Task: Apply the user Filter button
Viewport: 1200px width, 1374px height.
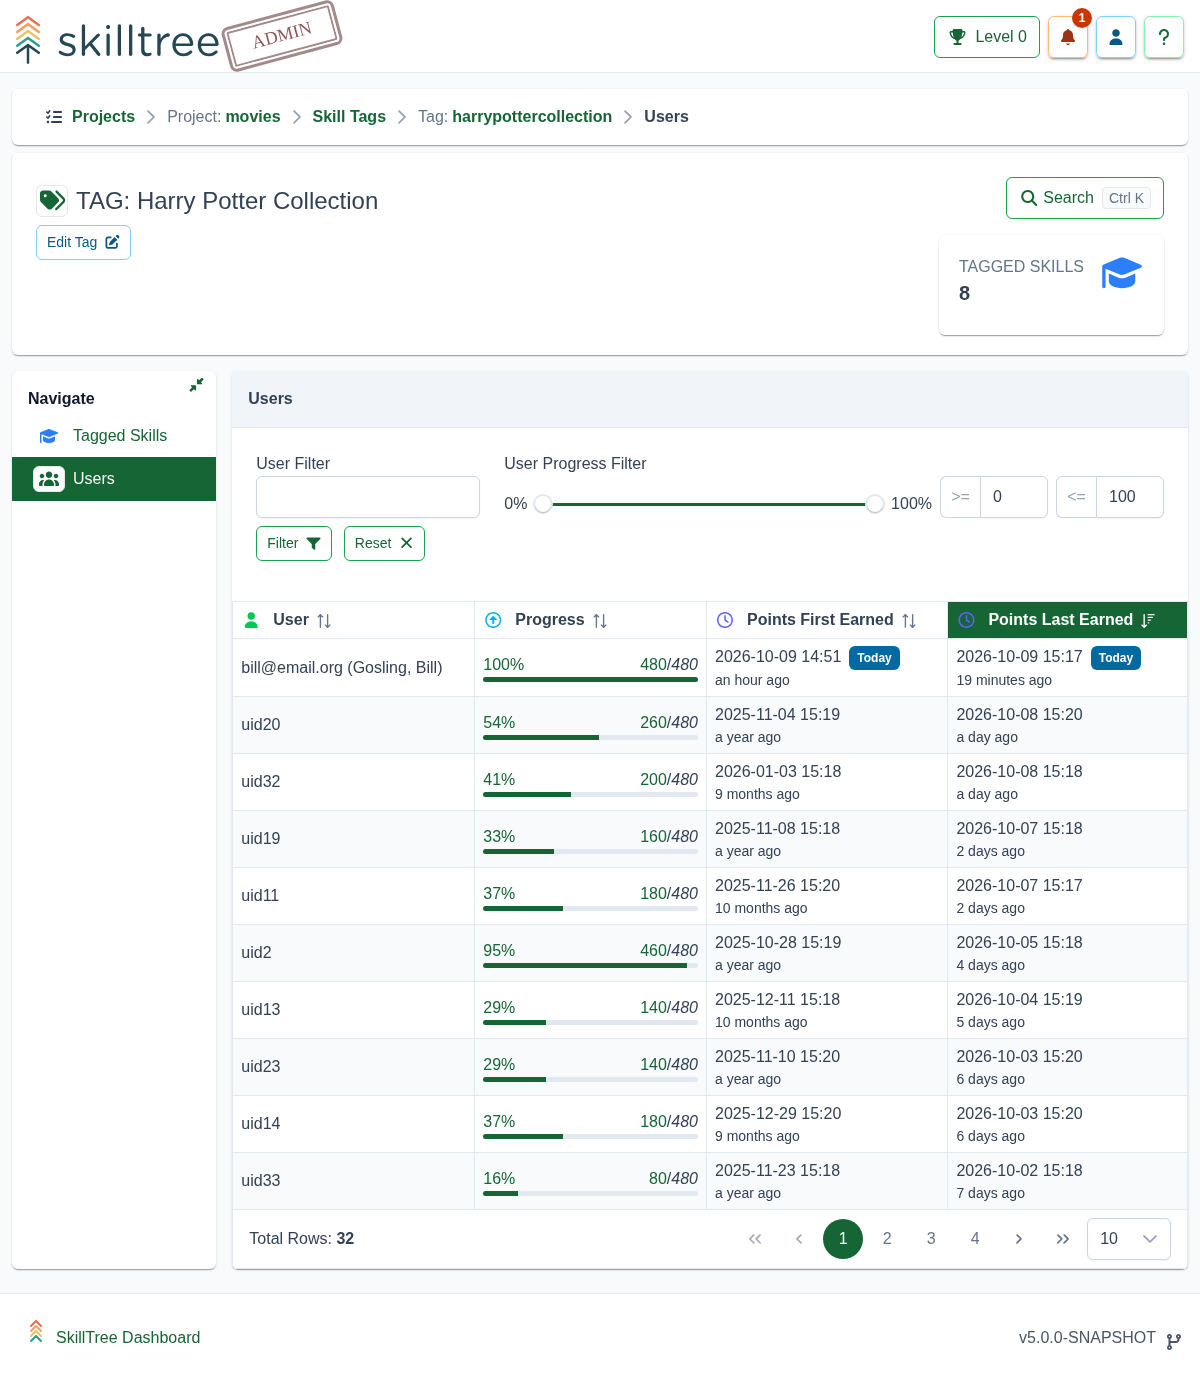Action: 294,544
